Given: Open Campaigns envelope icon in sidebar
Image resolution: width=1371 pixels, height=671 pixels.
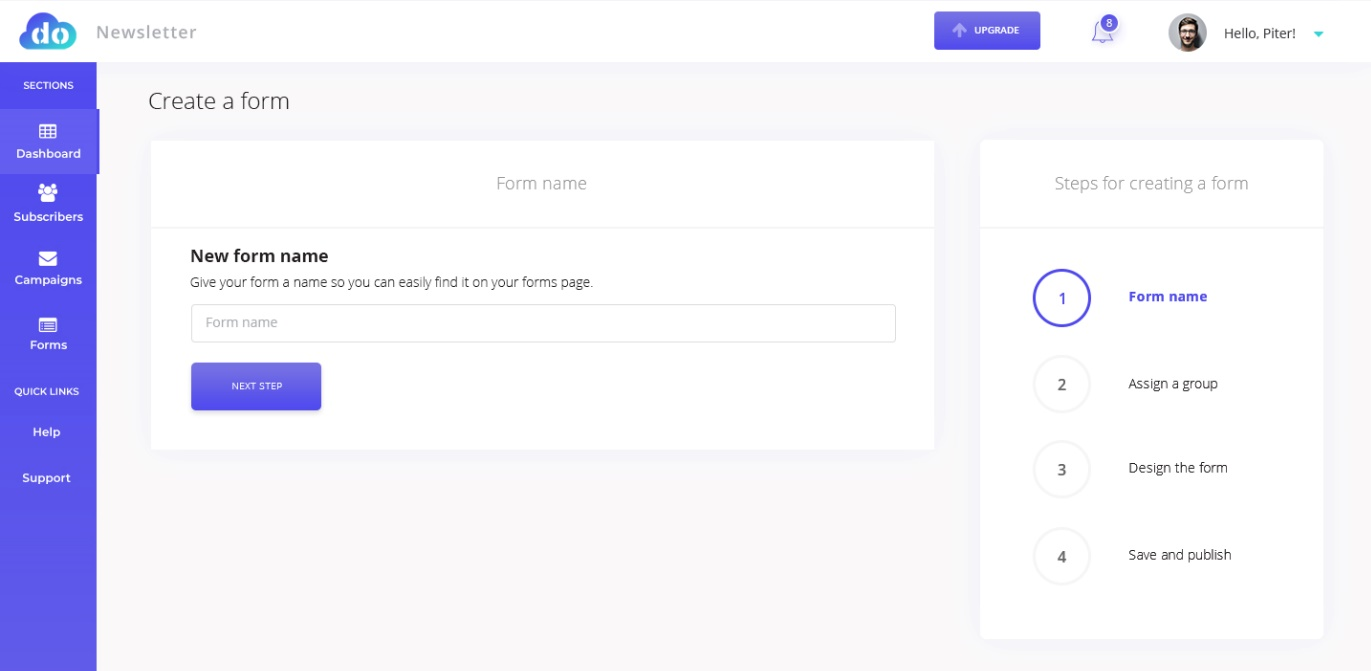Looking at the screenshot, I should [x=48, y=259].
